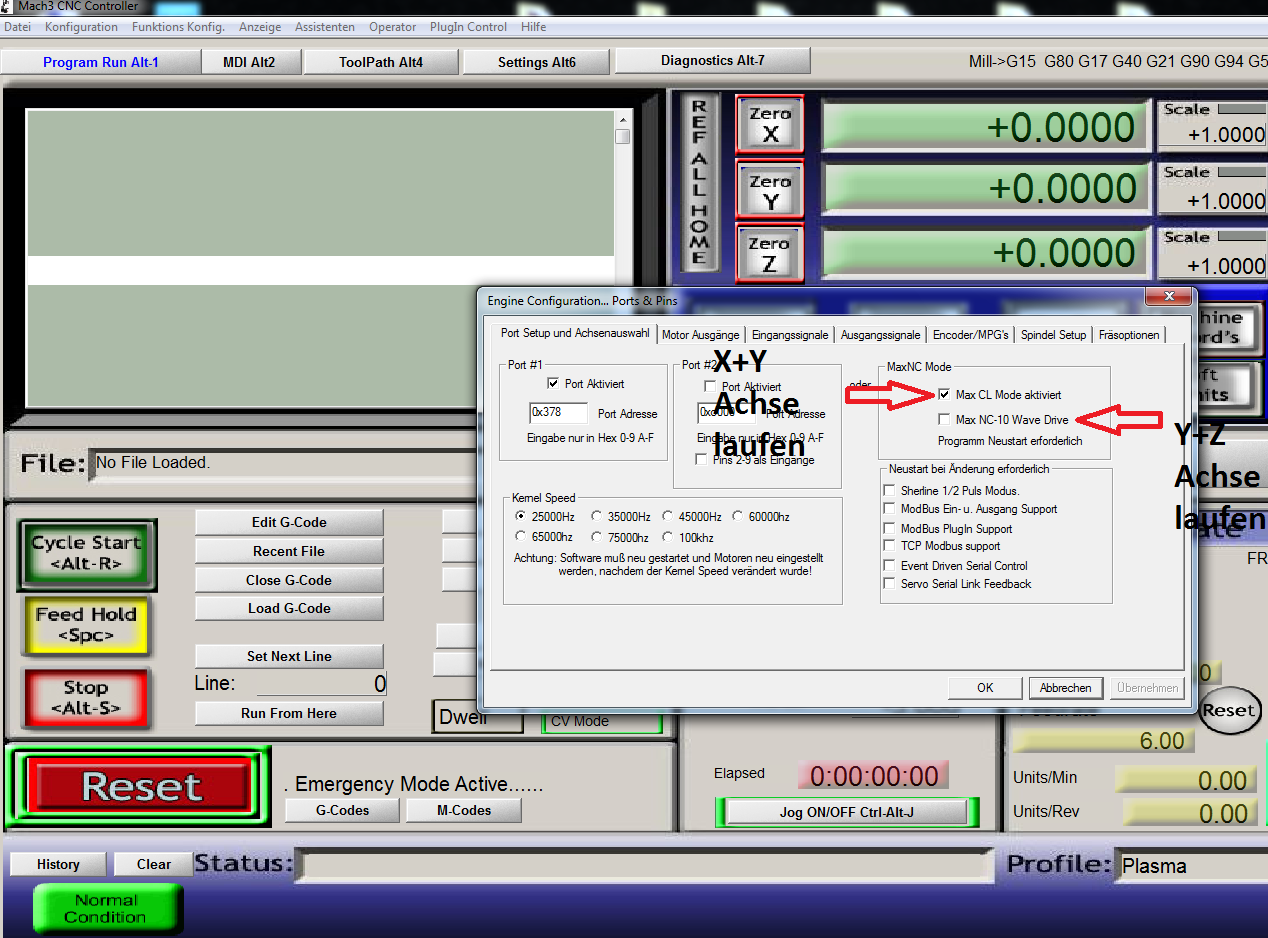Open the Konfiguration menu
This screenshot has height=938, width=1268.
coord(81,27)
